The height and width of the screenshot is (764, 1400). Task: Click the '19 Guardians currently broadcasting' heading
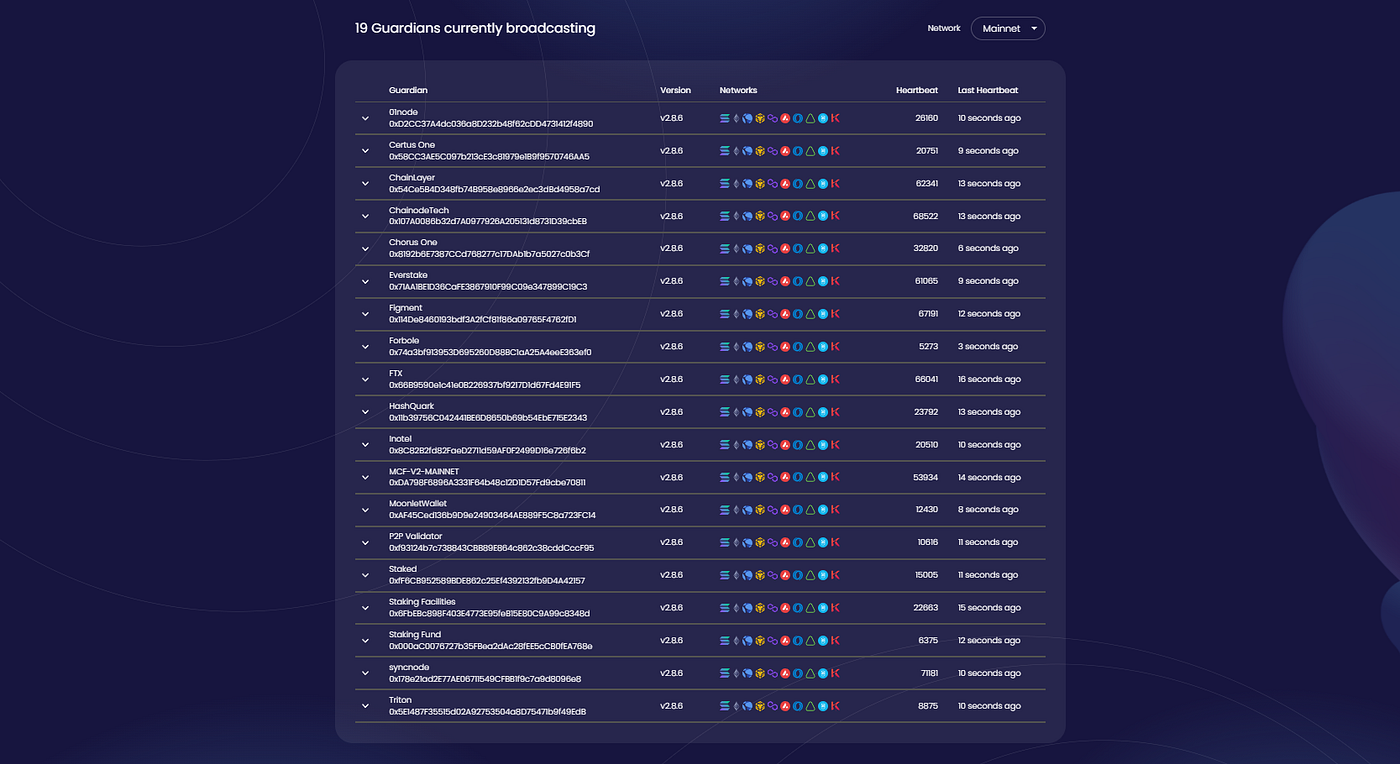[475, 28]
